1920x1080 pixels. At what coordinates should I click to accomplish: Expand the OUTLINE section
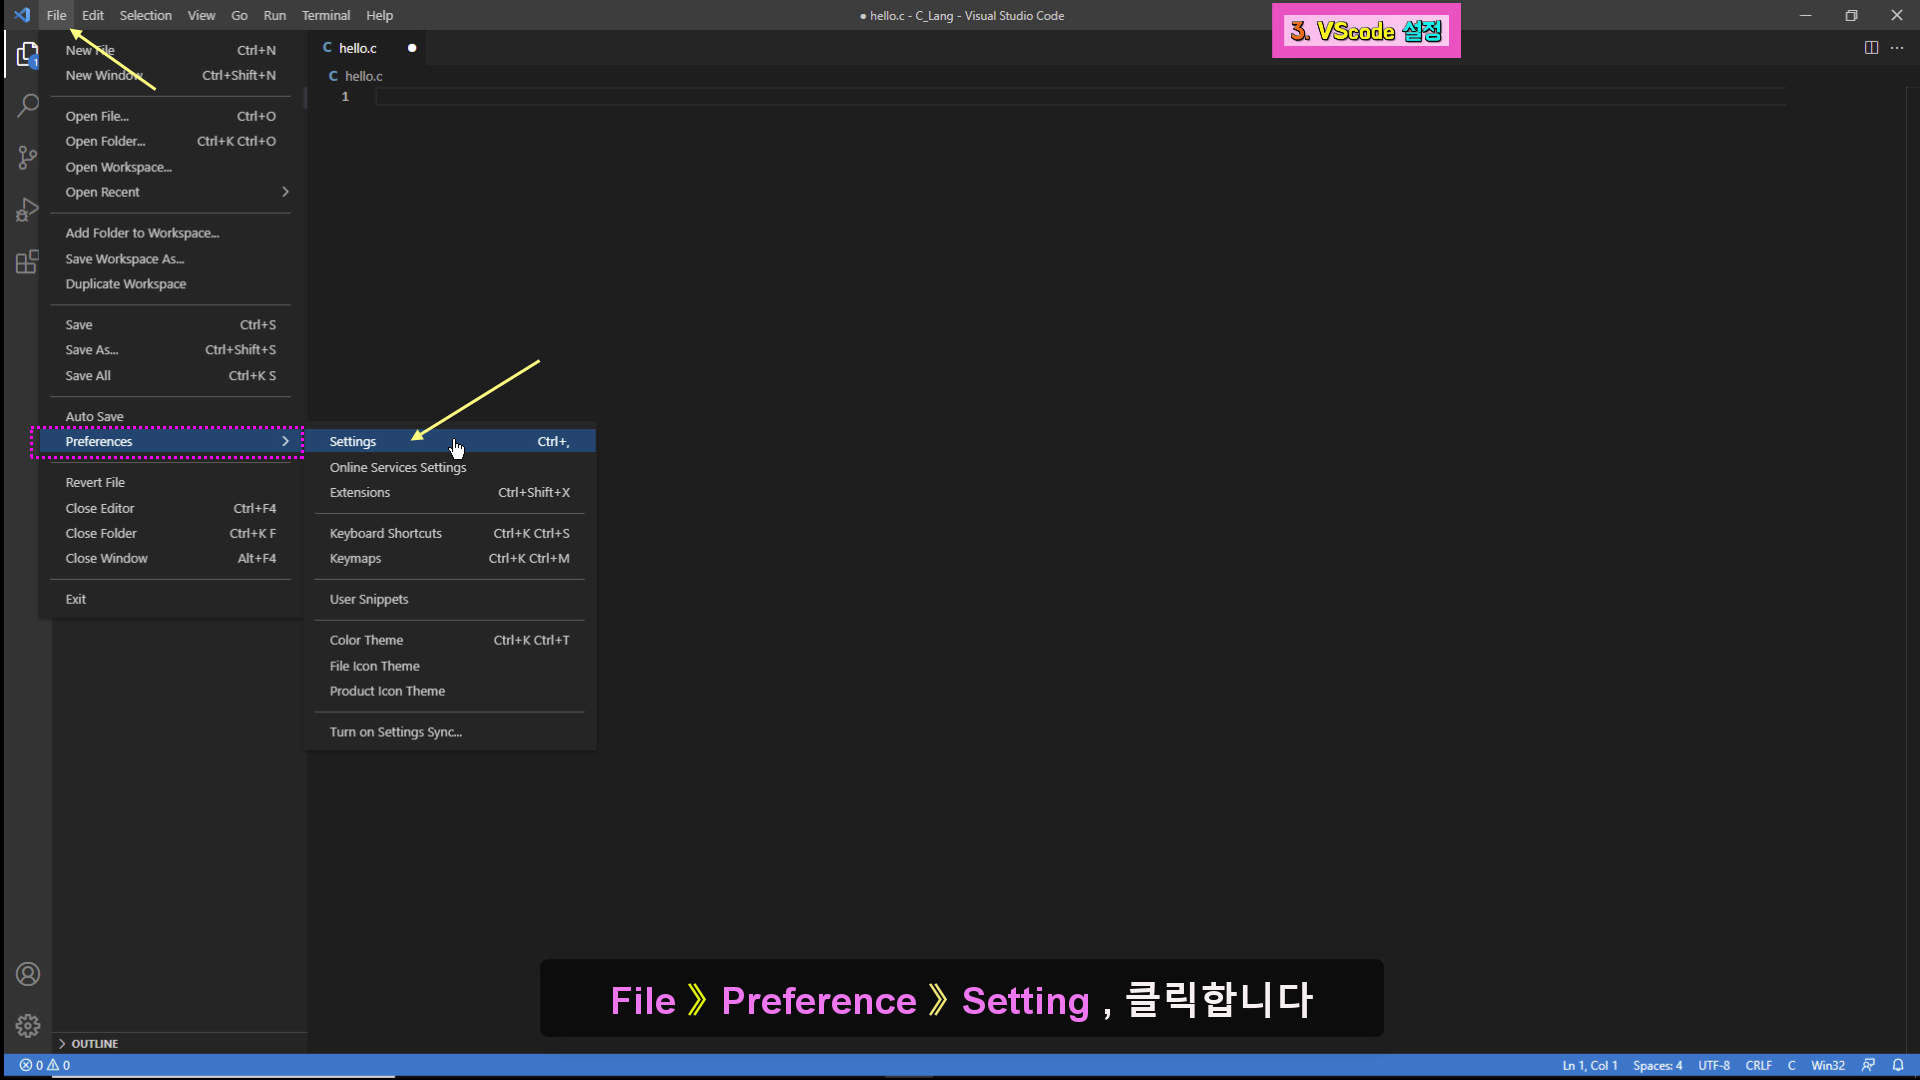coord(94,1043)
